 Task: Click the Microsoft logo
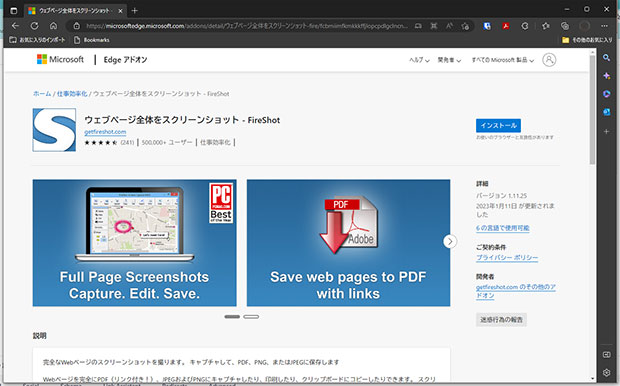[60, 59]
